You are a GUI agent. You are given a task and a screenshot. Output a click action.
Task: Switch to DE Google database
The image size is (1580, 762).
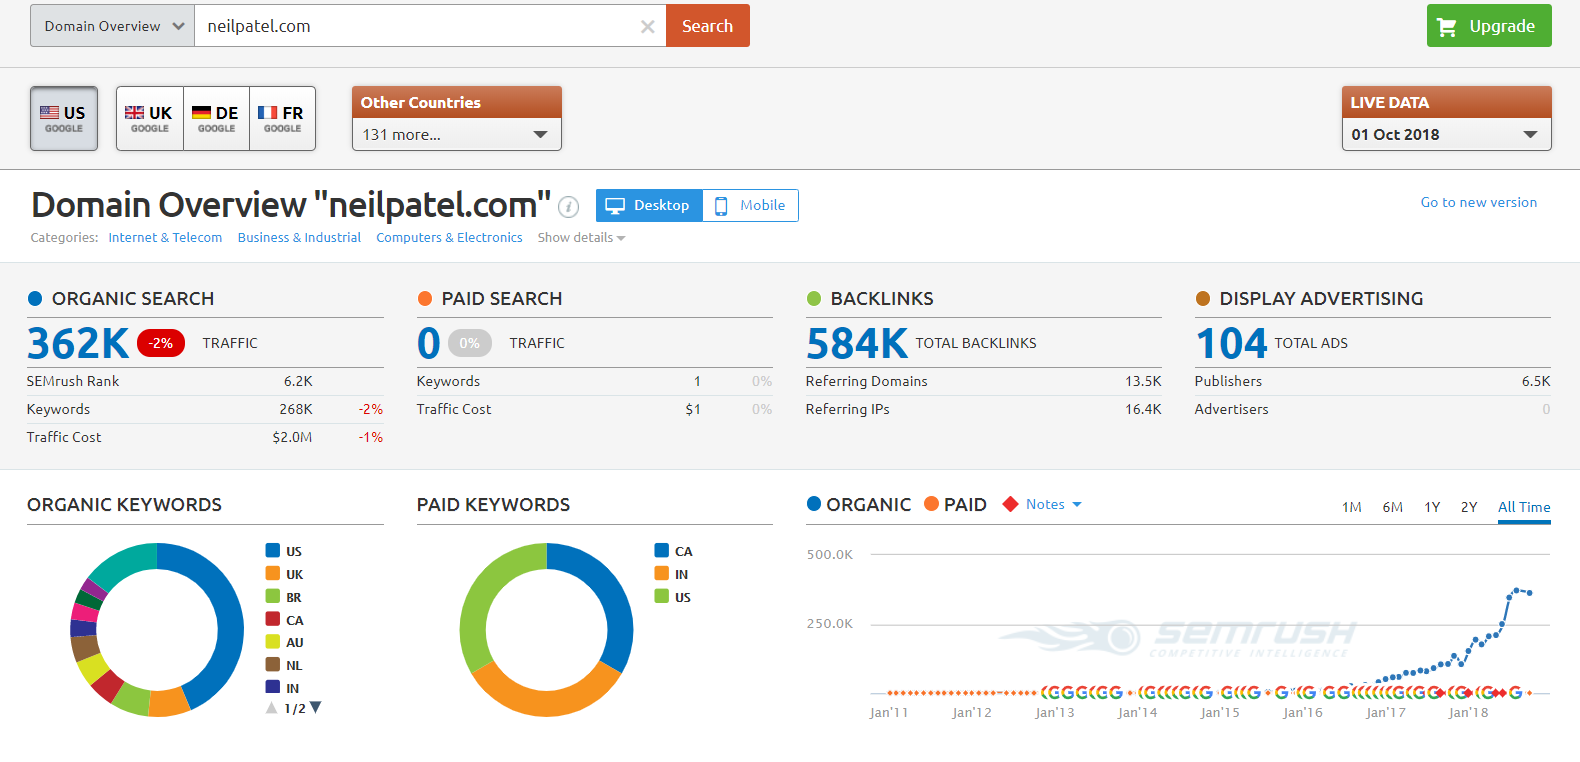tap(216, 118)
